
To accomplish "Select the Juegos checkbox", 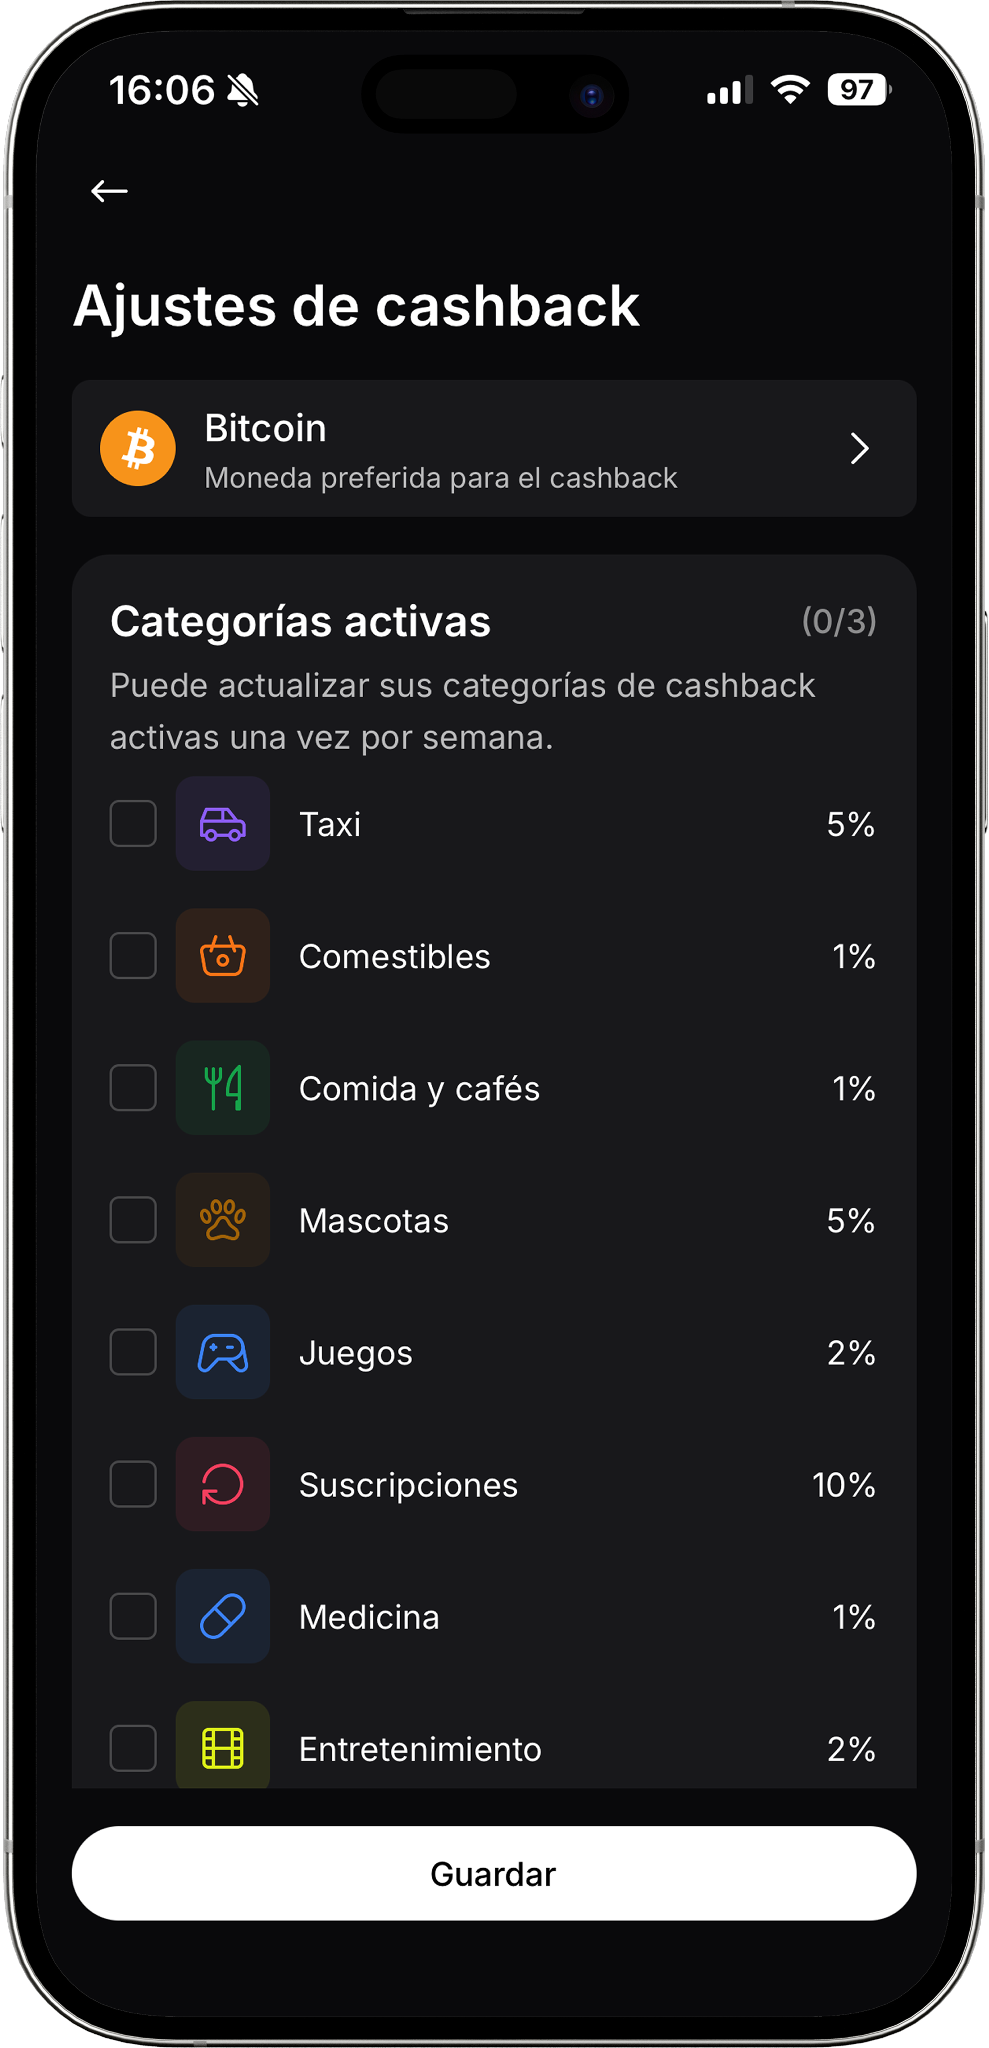I will pyautogui.click(x=133, y=1352).
